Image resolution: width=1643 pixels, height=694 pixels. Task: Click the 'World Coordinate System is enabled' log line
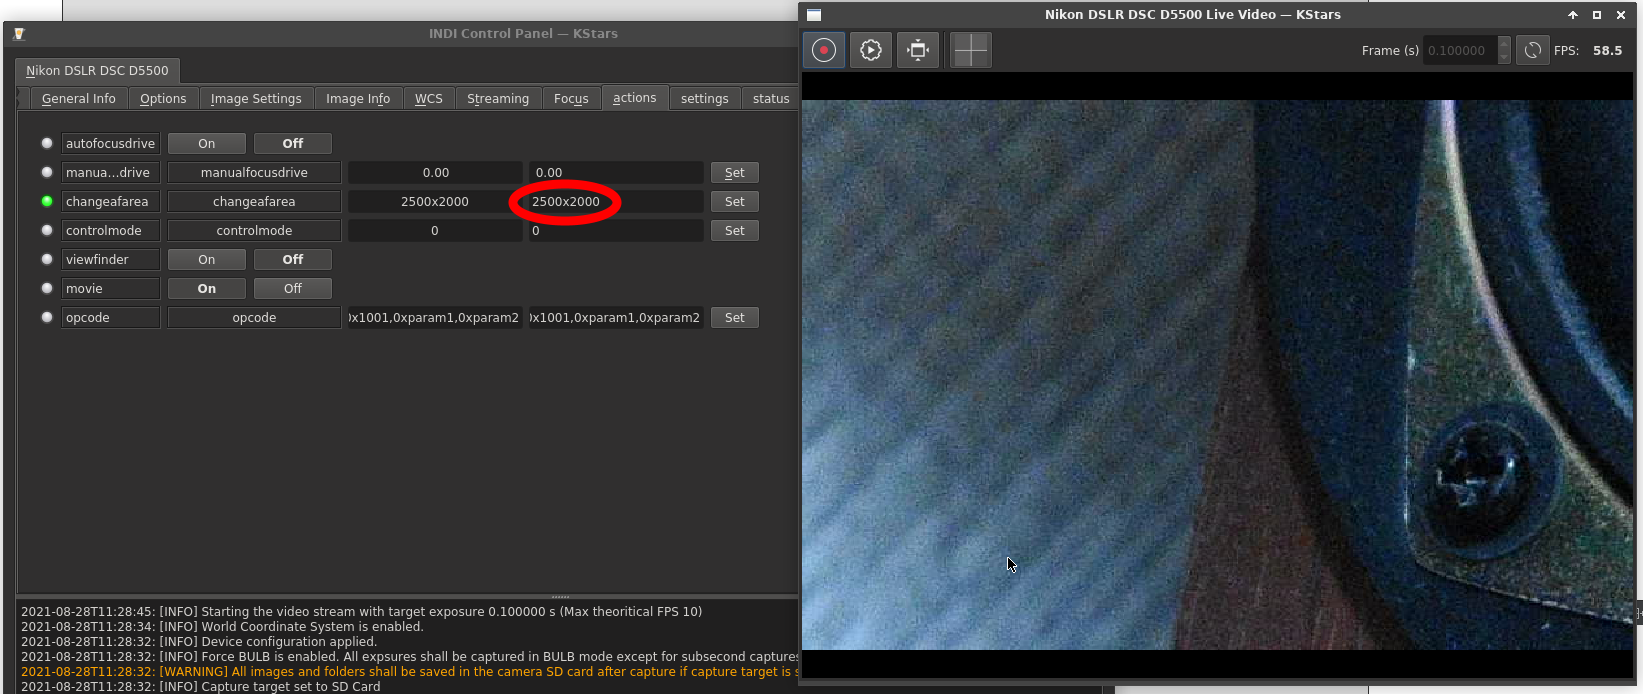tap(222, 627)
